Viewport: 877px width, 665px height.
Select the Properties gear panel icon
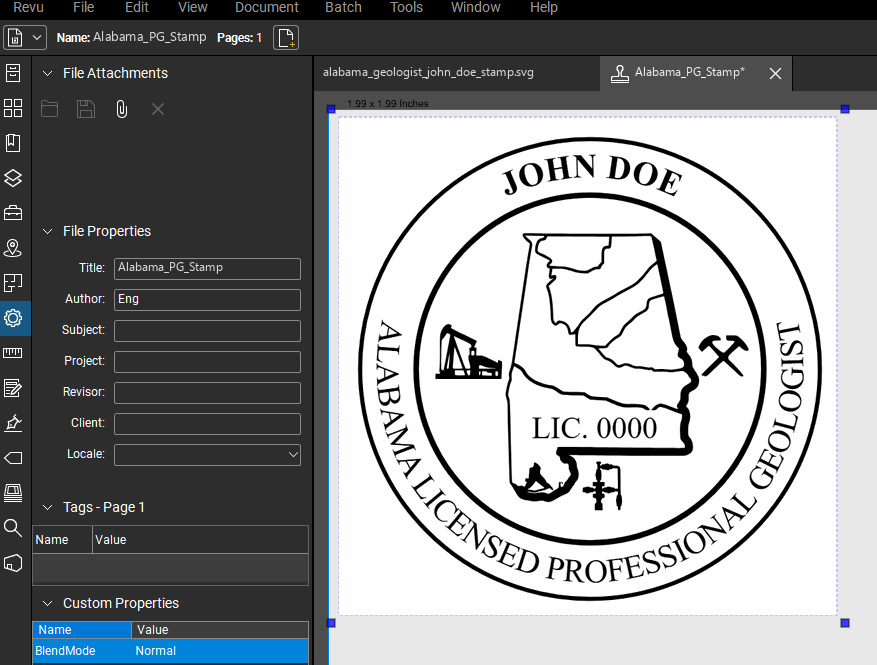(x=13, y=318)
